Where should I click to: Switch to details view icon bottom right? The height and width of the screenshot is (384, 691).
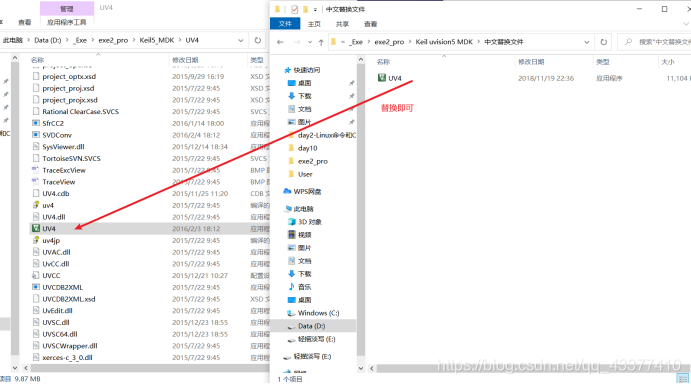[x=682, y=379]
